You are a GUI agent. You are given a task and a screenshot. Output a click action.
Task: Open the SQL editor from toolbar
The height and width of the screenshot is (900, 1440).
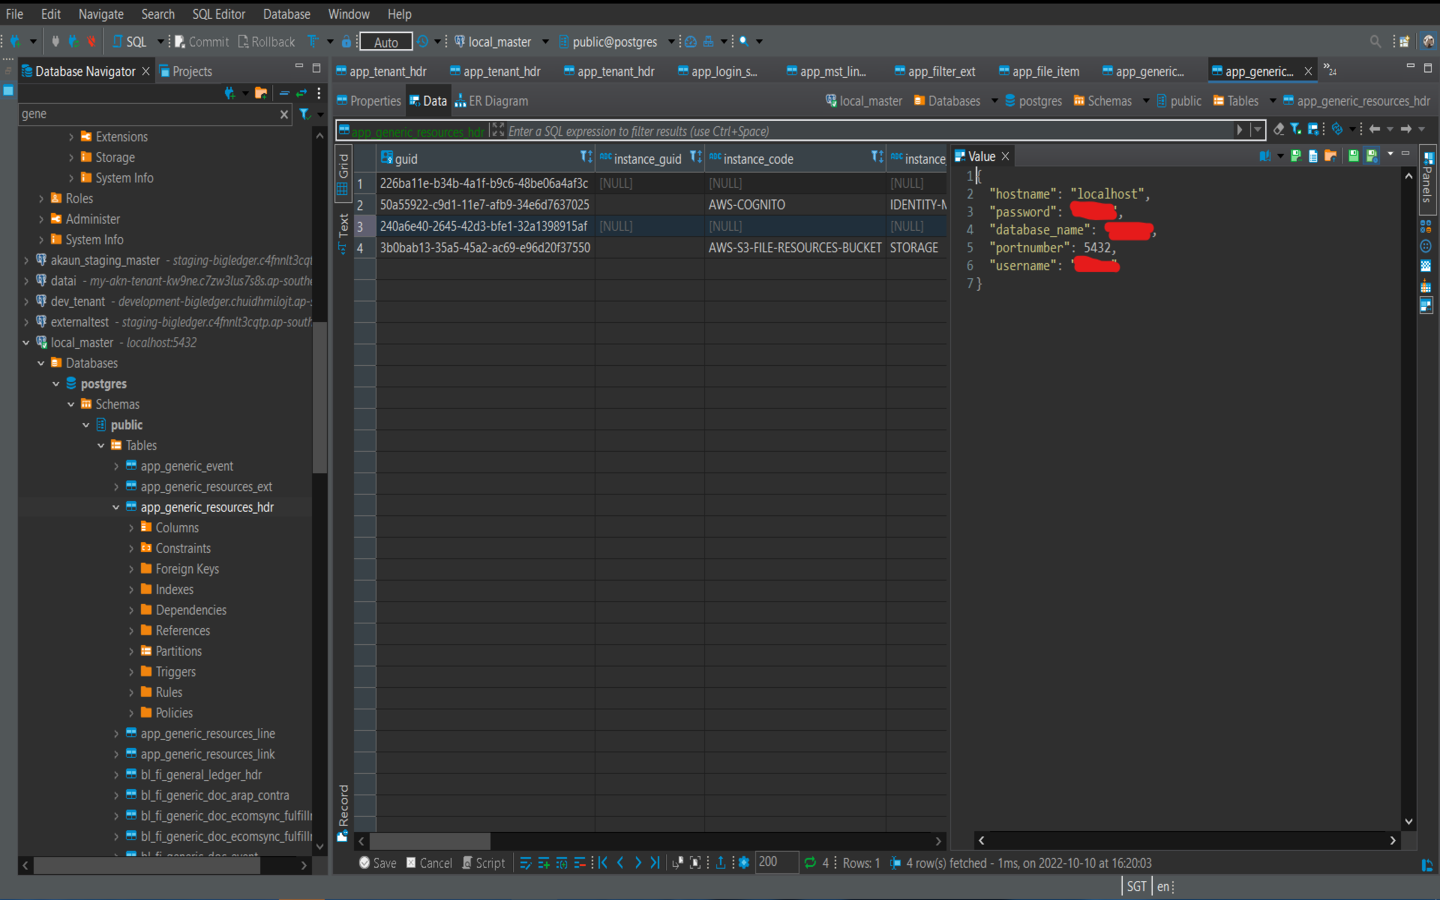click(129, 42)
